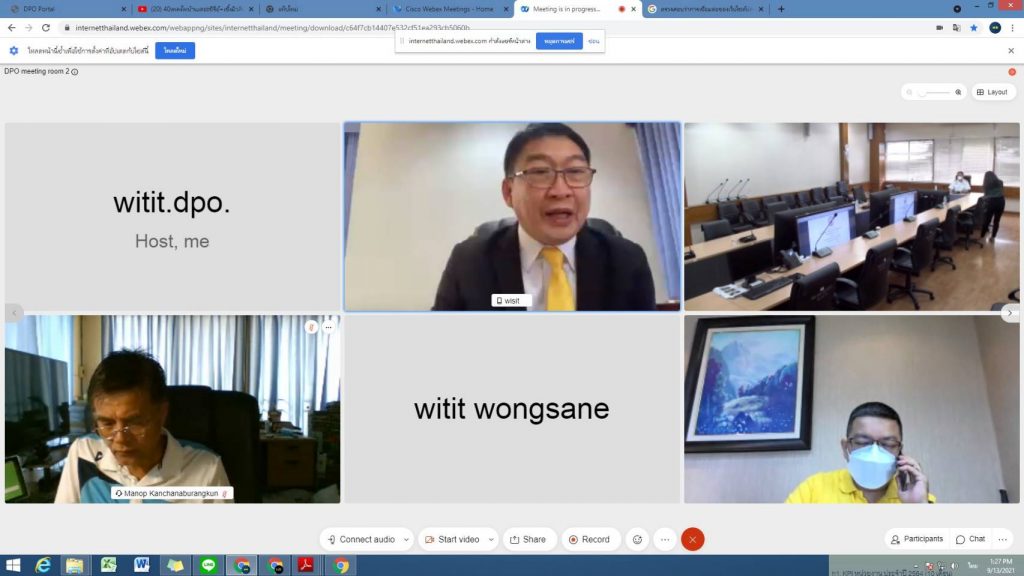Show meeting info icon beside DPO meeting room 2
Image resolution: width=1024 pixels, height=576 pixels.
(x=75, y=72)
